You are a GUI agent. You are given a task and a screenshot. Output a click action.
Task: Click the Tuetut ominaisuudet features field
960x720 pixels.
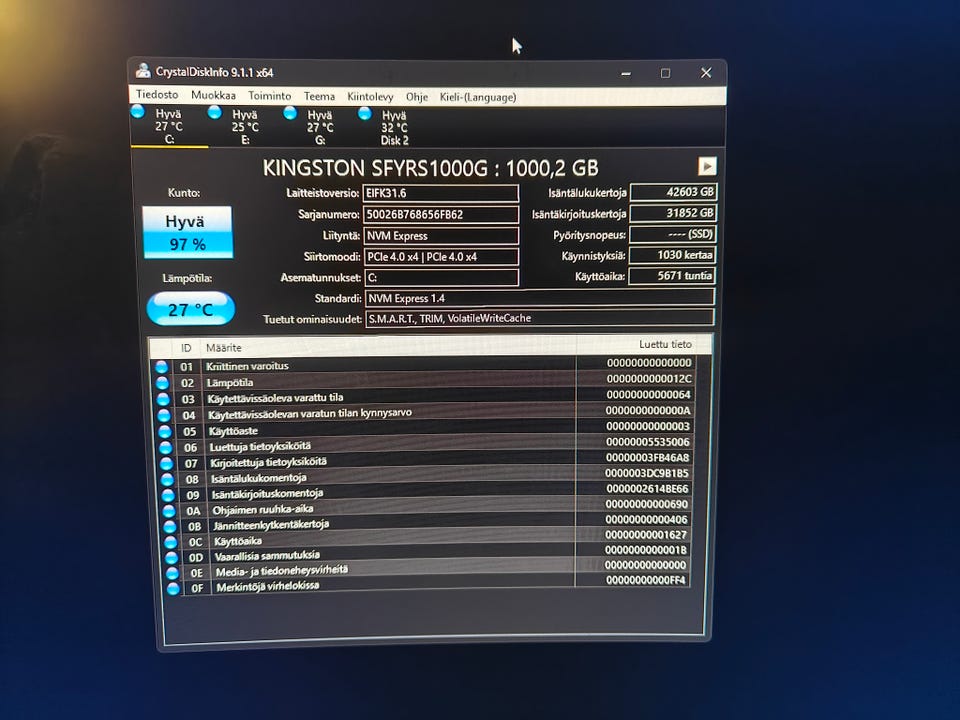point(540,318)
